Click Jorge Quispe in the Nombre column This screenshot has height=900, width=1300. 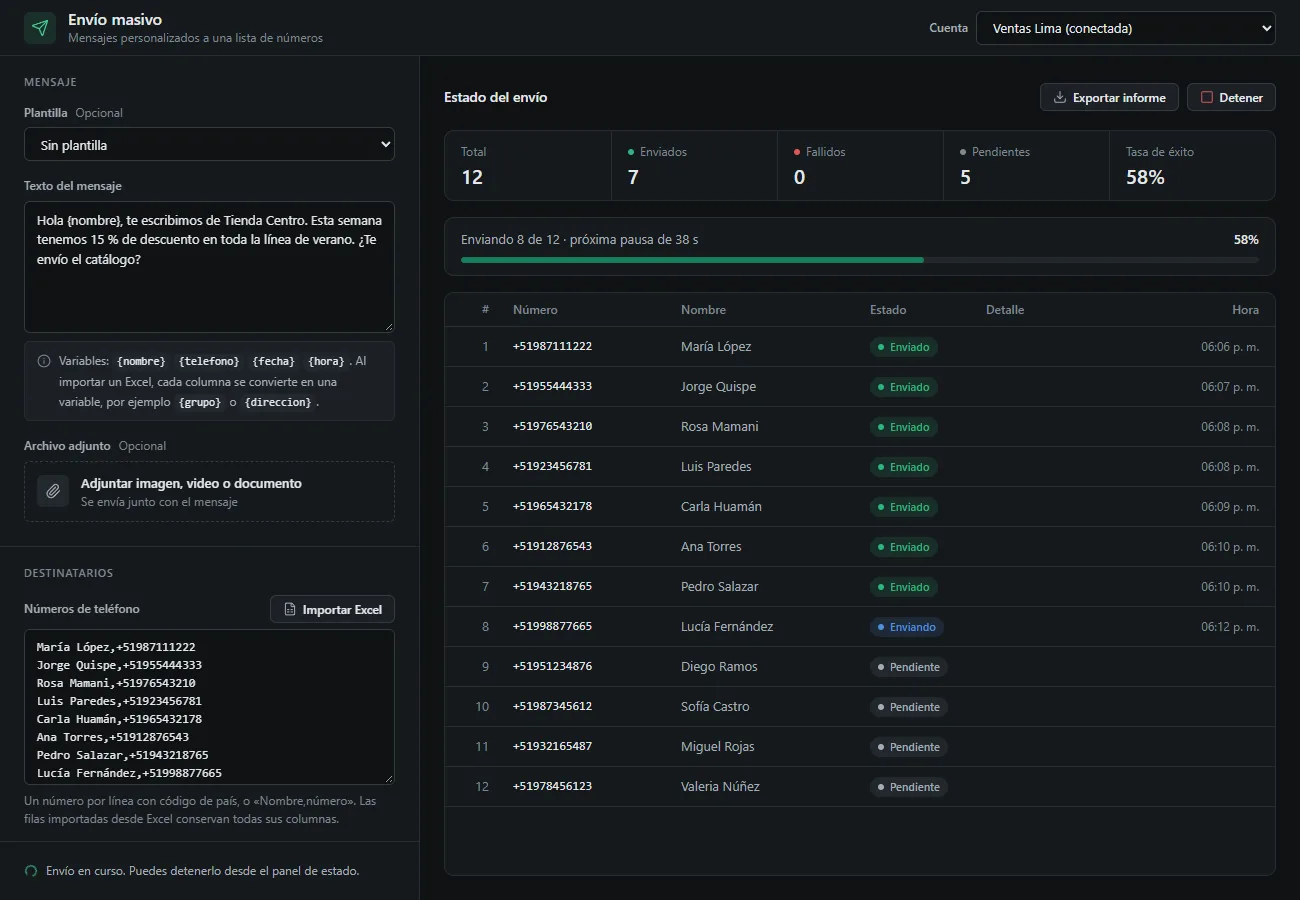(x=718, y=387)
